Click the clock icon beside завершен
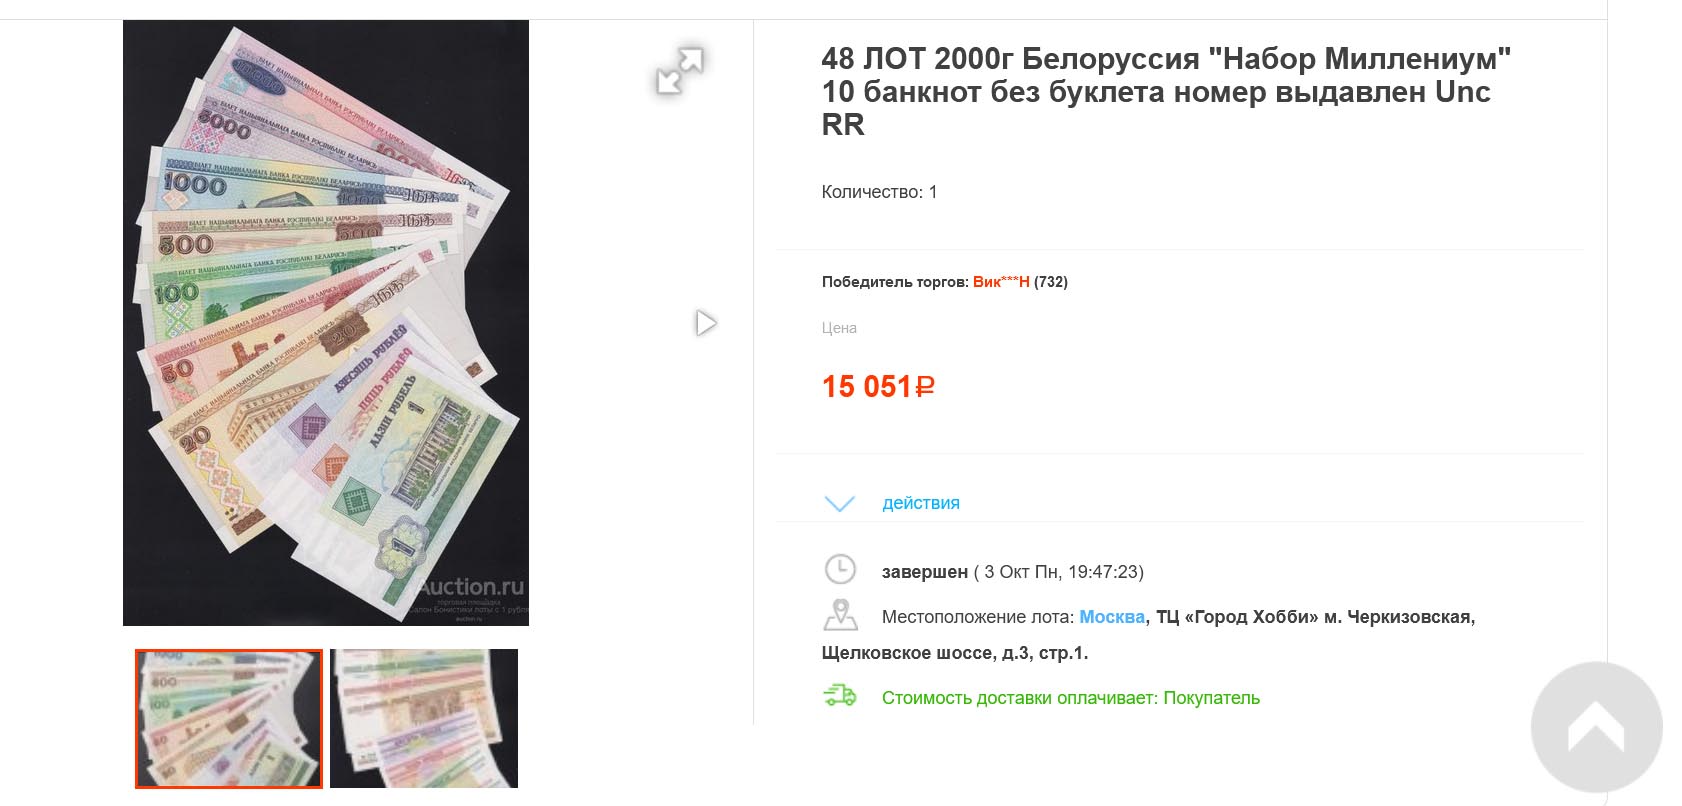 tap(840, 570)
